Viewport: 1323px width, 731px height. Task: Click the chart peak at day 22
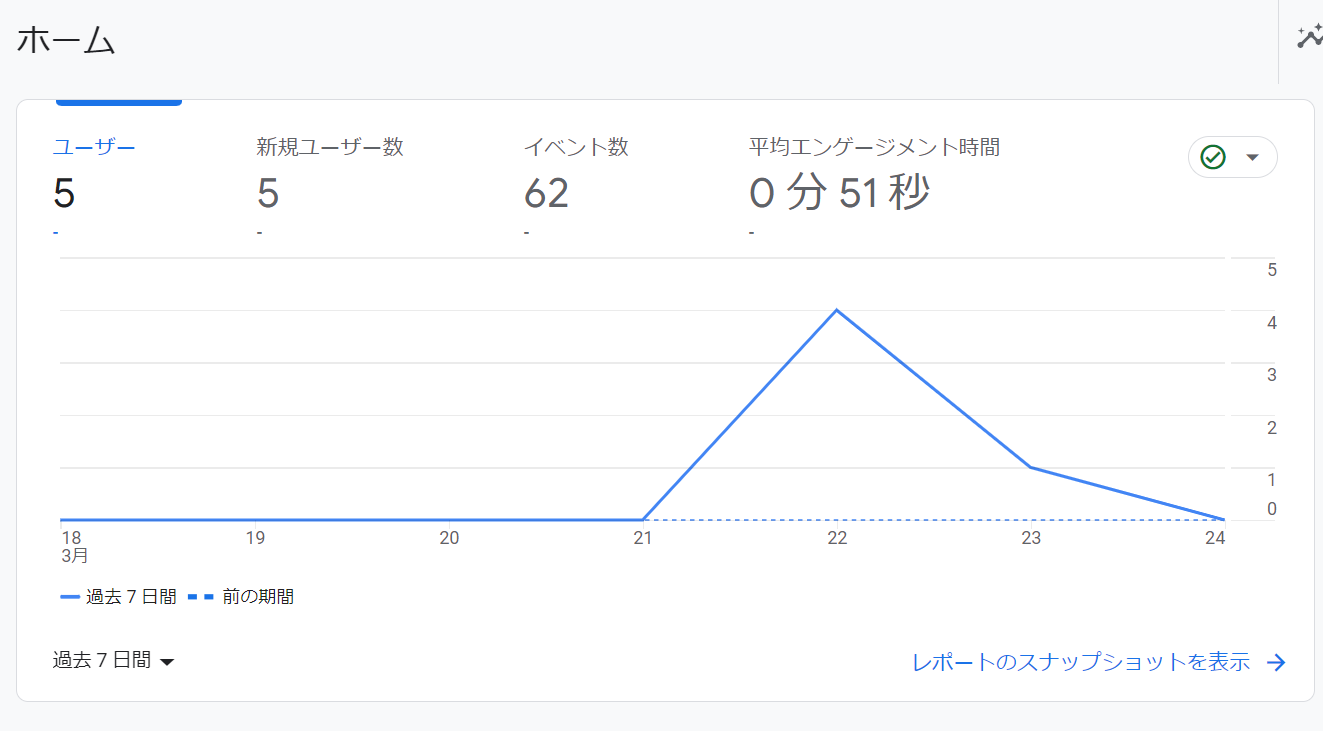[x=836, y=310]
